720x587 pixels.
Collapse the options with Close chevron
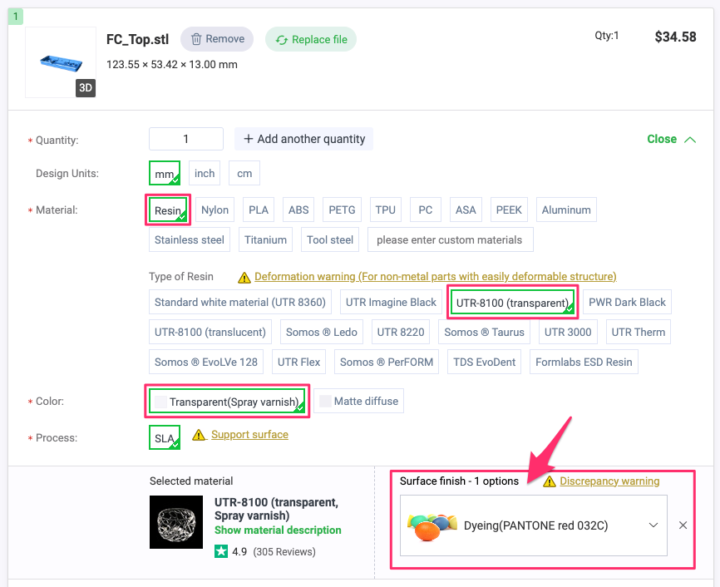click(690, 140)
